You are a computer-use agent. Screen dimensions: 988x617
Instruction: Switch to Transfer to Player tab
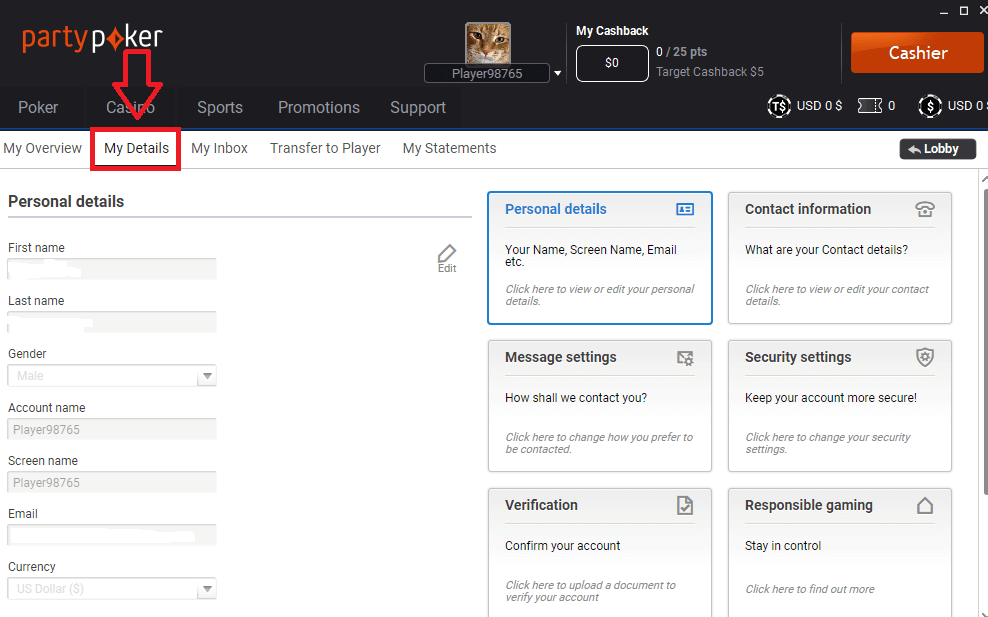pos(325,148)
